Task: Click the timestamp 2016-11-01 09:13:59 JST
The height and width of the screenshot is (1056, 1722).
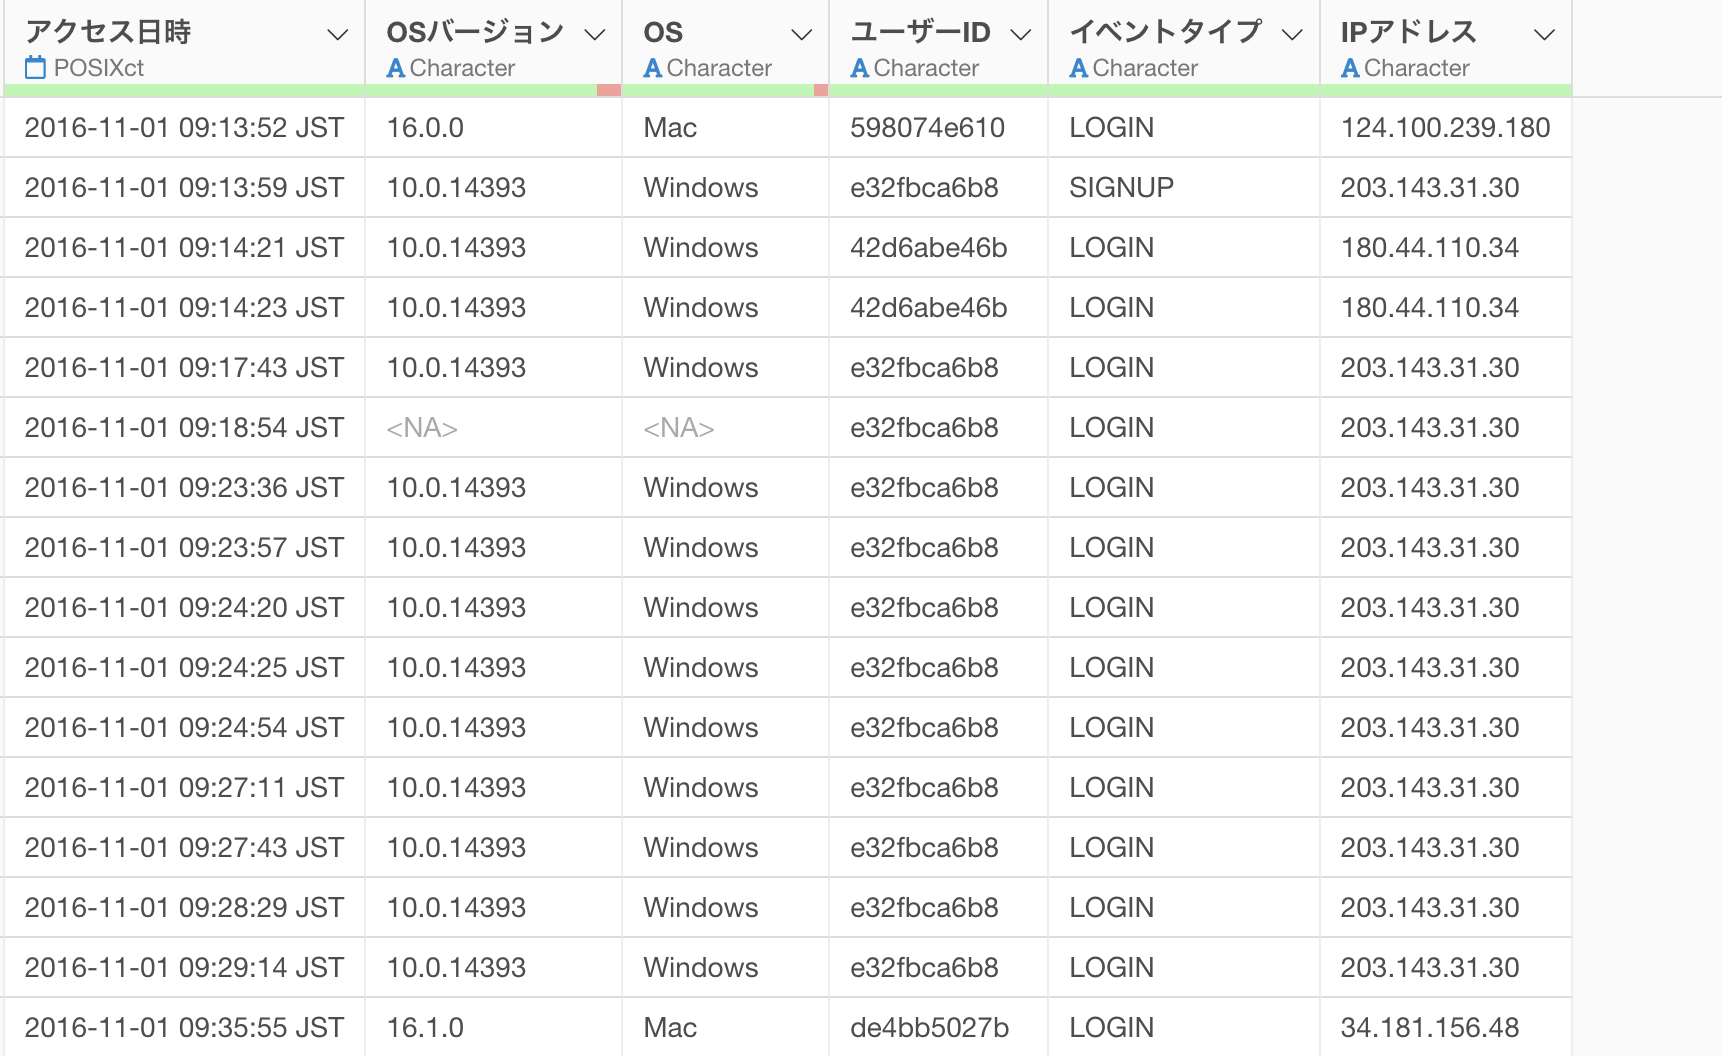Action: pyautogui.click(x=184, y=187)
